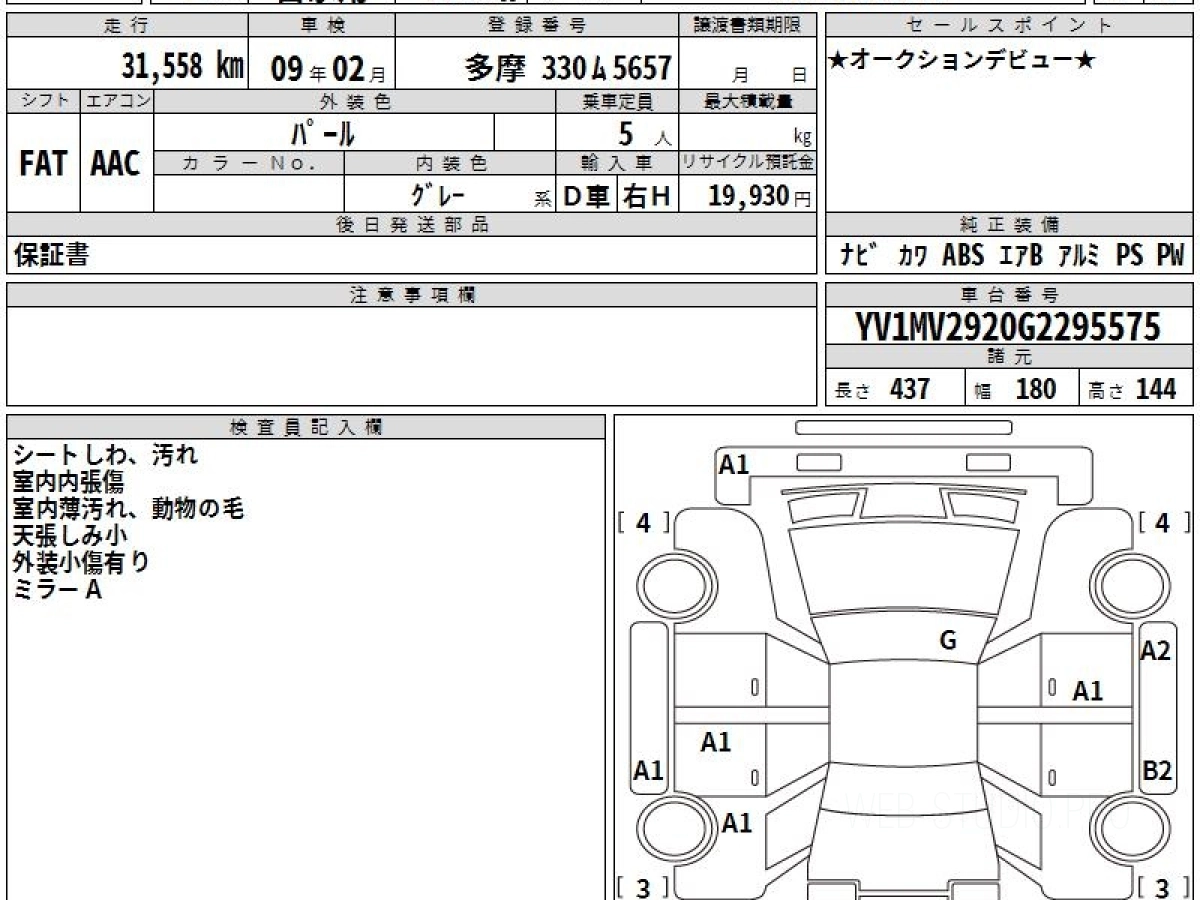Click the 車検 header cell
This screenshot has height=900, width=1200.
pos(320,26)
